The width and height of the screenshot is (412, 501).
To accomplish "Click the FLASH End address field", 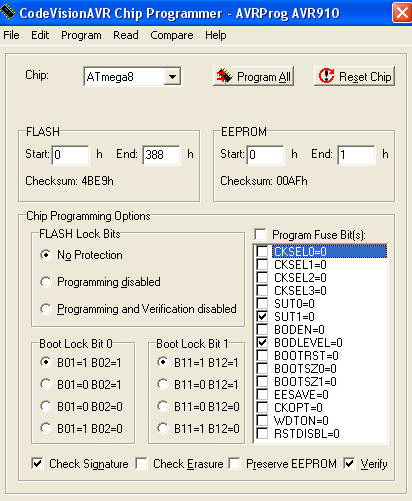I will (x=162, y=155).
